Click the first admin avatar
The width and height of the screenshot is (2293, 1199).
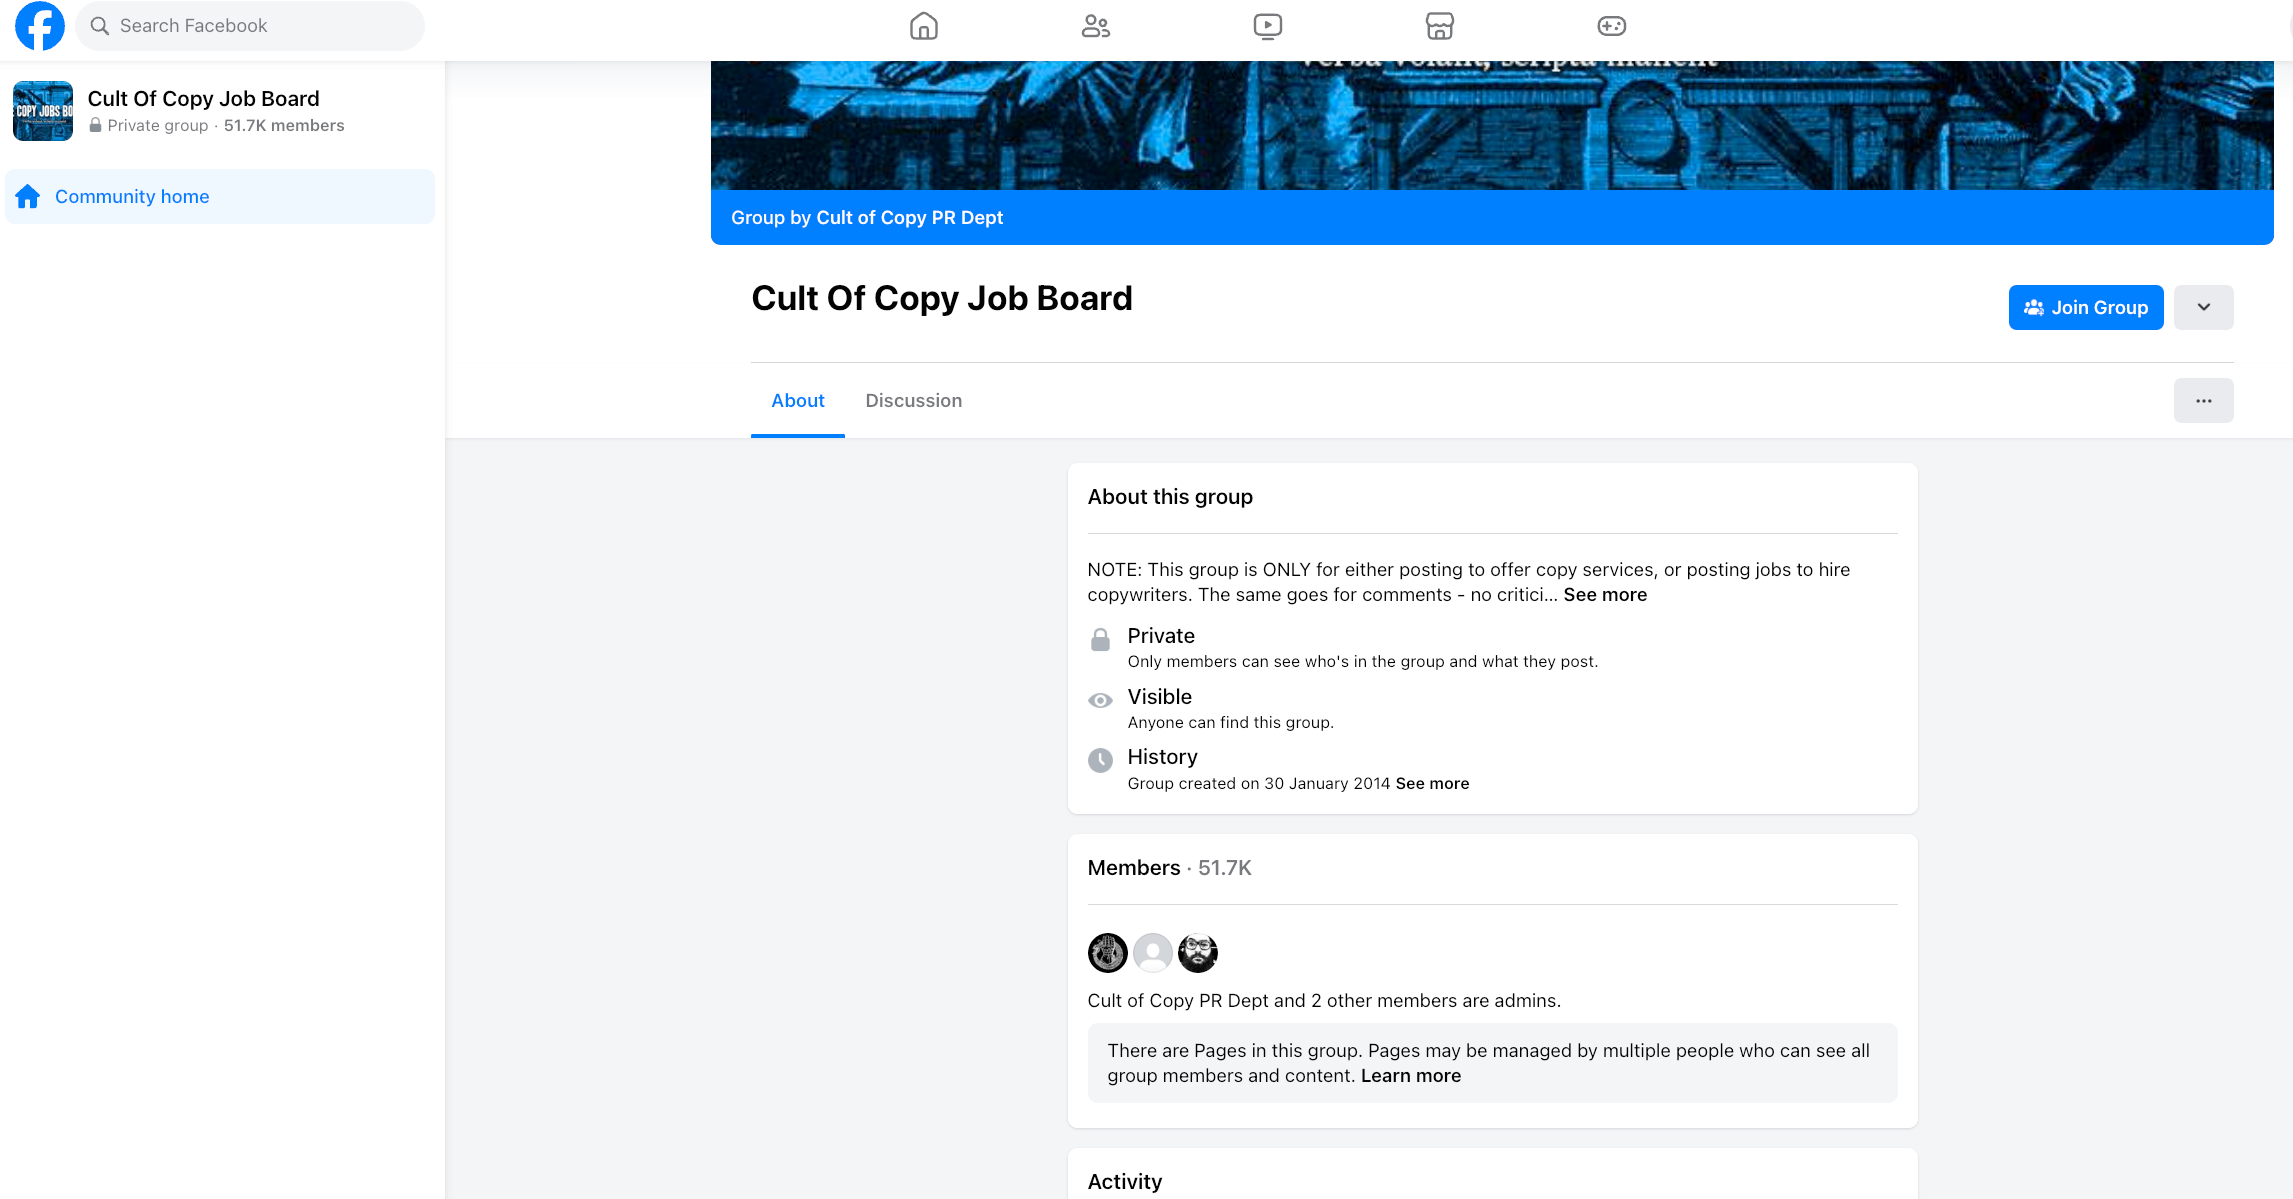(1107, 953)
